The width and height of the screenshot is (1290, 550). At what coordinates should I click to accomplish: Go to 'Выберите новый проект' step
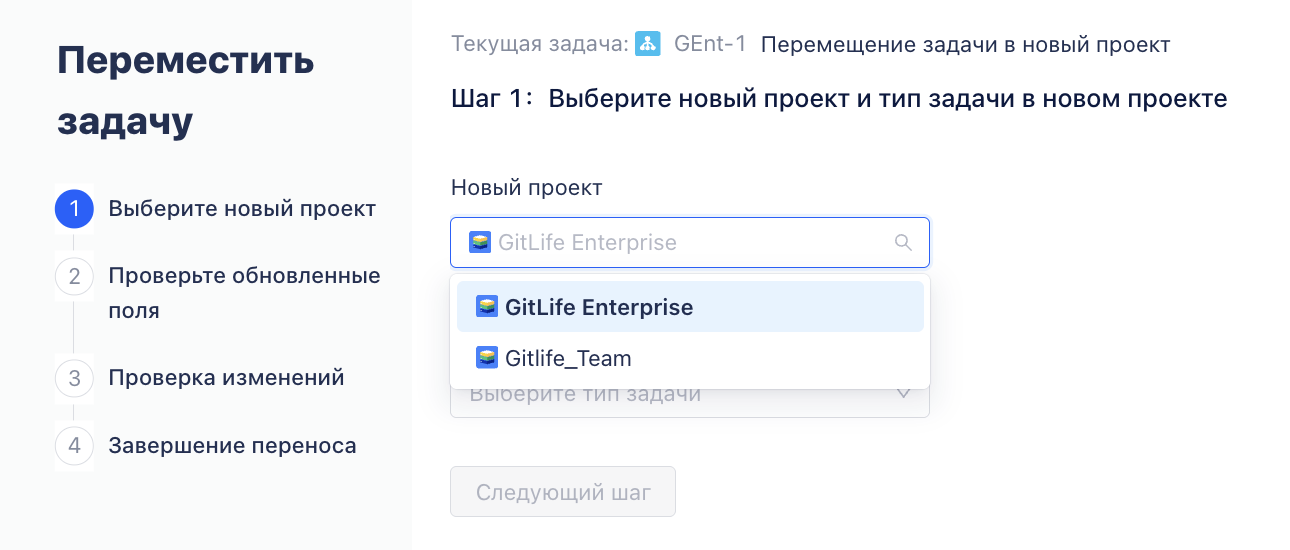[242, 209]
